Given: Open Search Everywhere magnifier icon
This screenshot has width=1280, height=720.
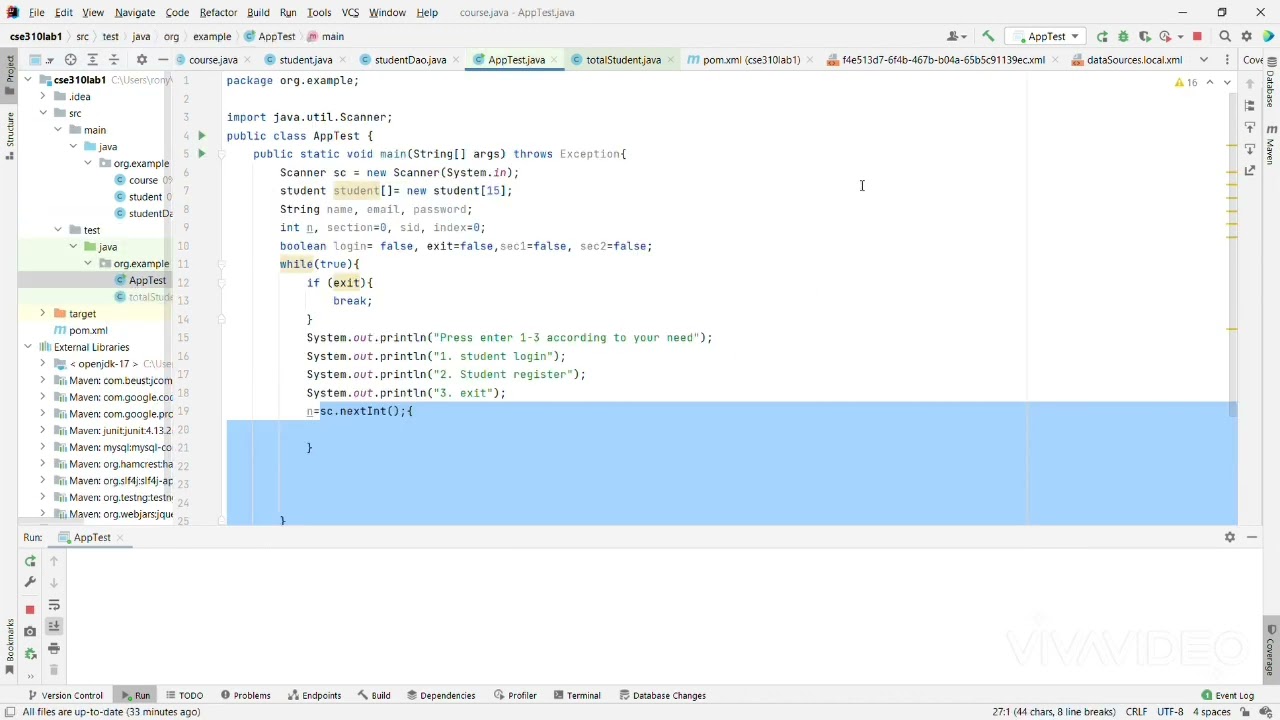Looking at the screenshot, I should coord(1225,36).
